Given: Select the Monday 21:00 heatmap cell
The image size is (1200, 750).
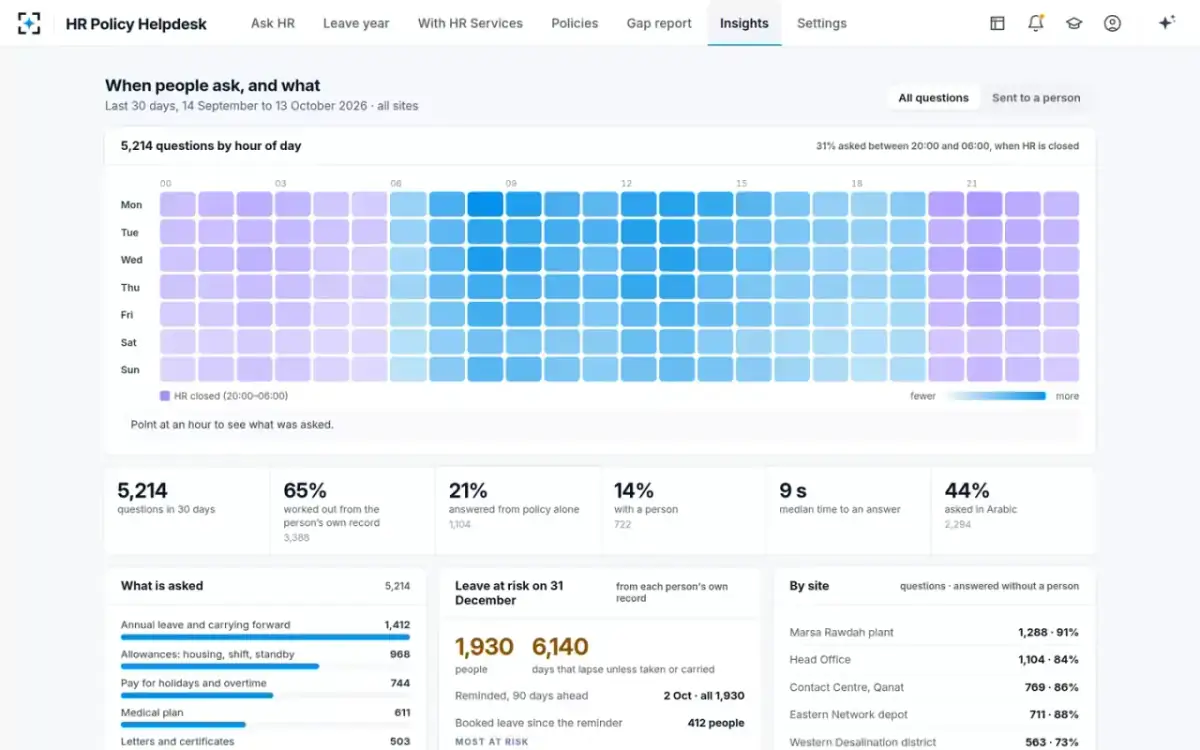Looking at the screenshot, I should [984, 205].
